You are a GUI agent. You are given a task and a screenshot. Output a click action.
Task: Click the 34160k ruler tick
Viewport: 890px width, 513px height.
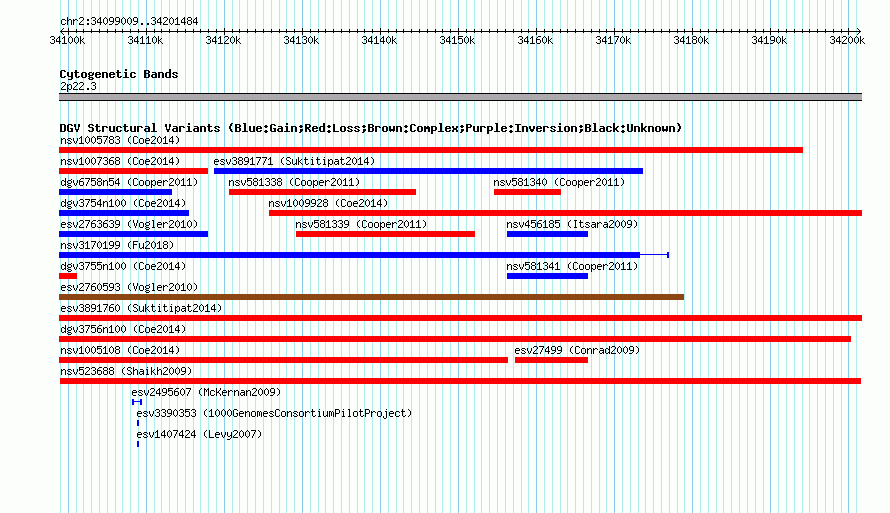click(535, 40)
